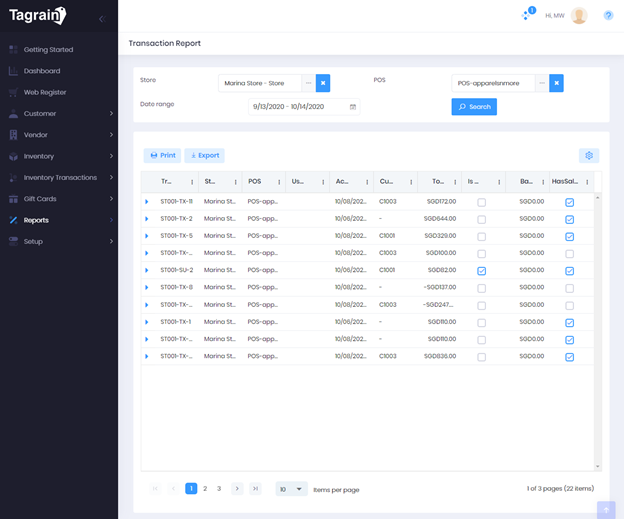Toggle HasSal checkbox for ST001-TX-11
The height and width of the screenshot is (519, 624).
569,202
